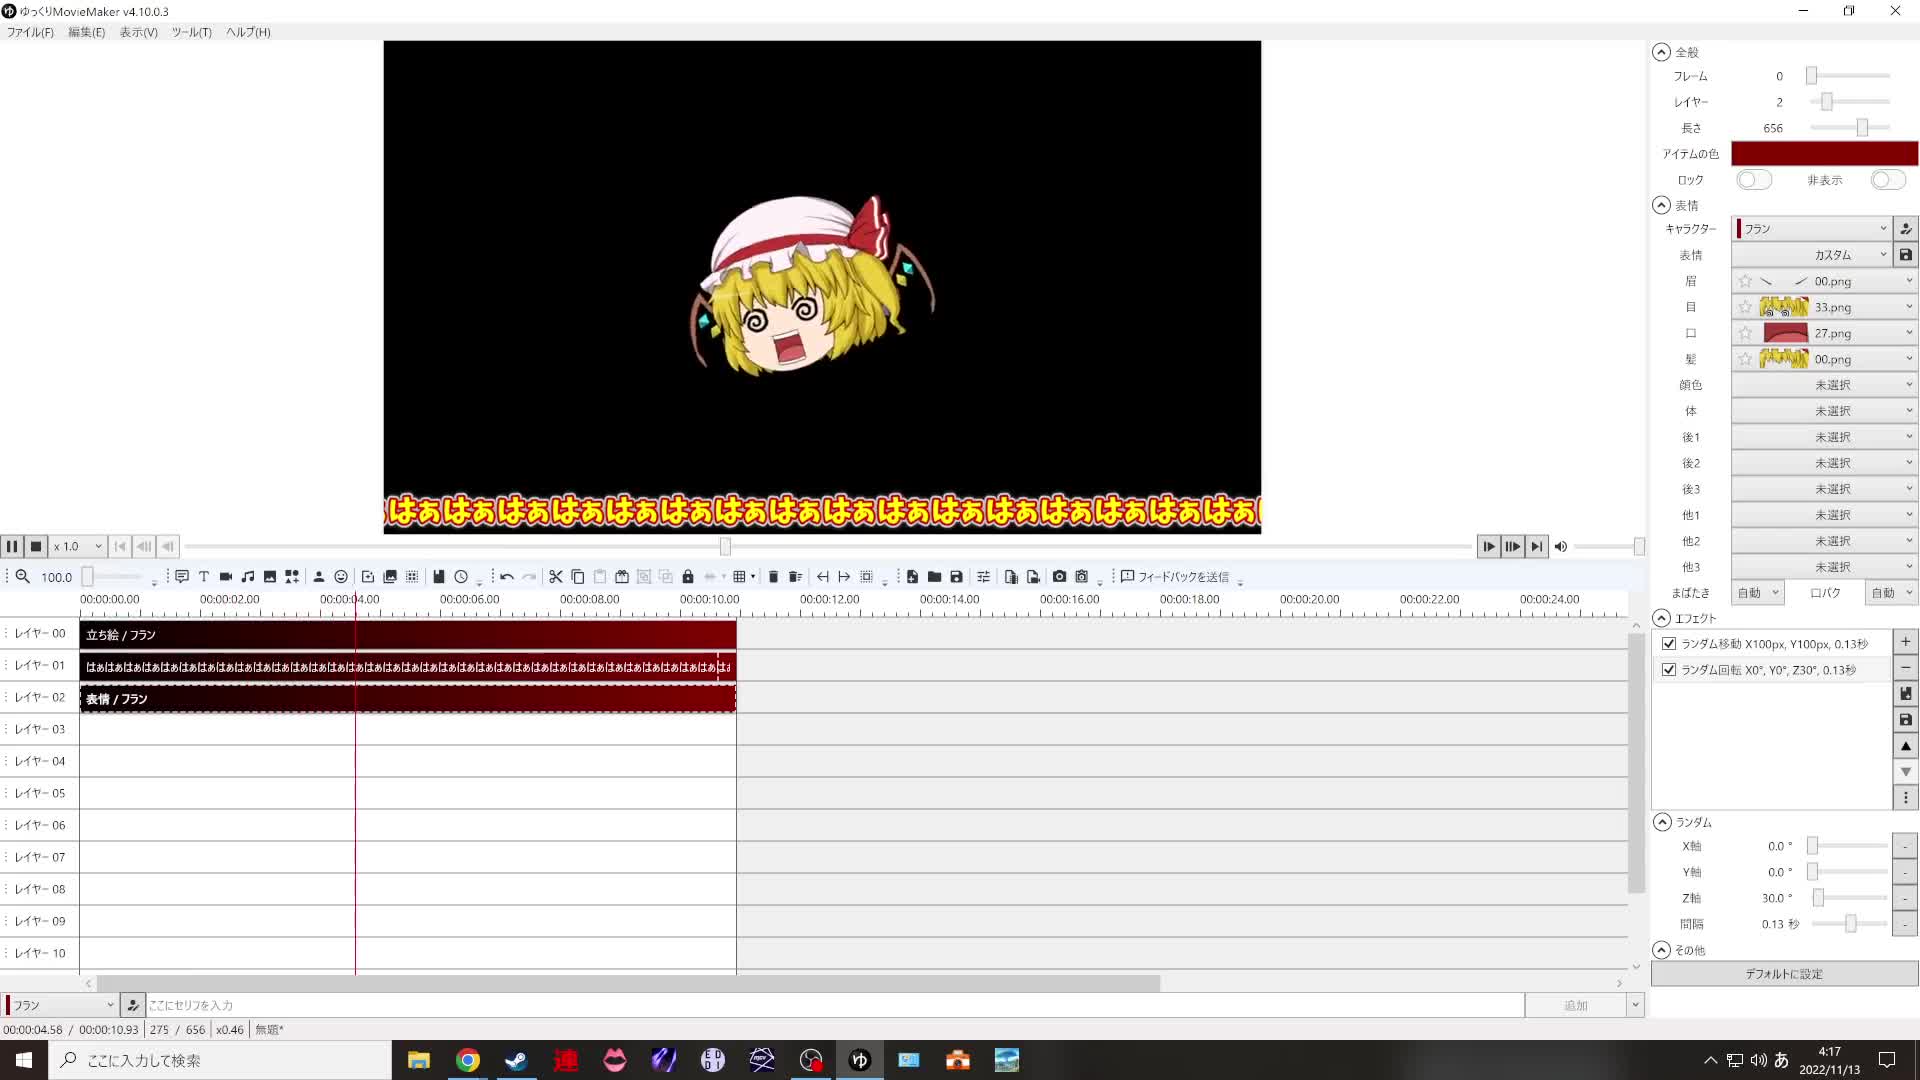1920x1080 pixels.
Task: Collapse the エフェクト section
Action: (x=1662, y=618)
